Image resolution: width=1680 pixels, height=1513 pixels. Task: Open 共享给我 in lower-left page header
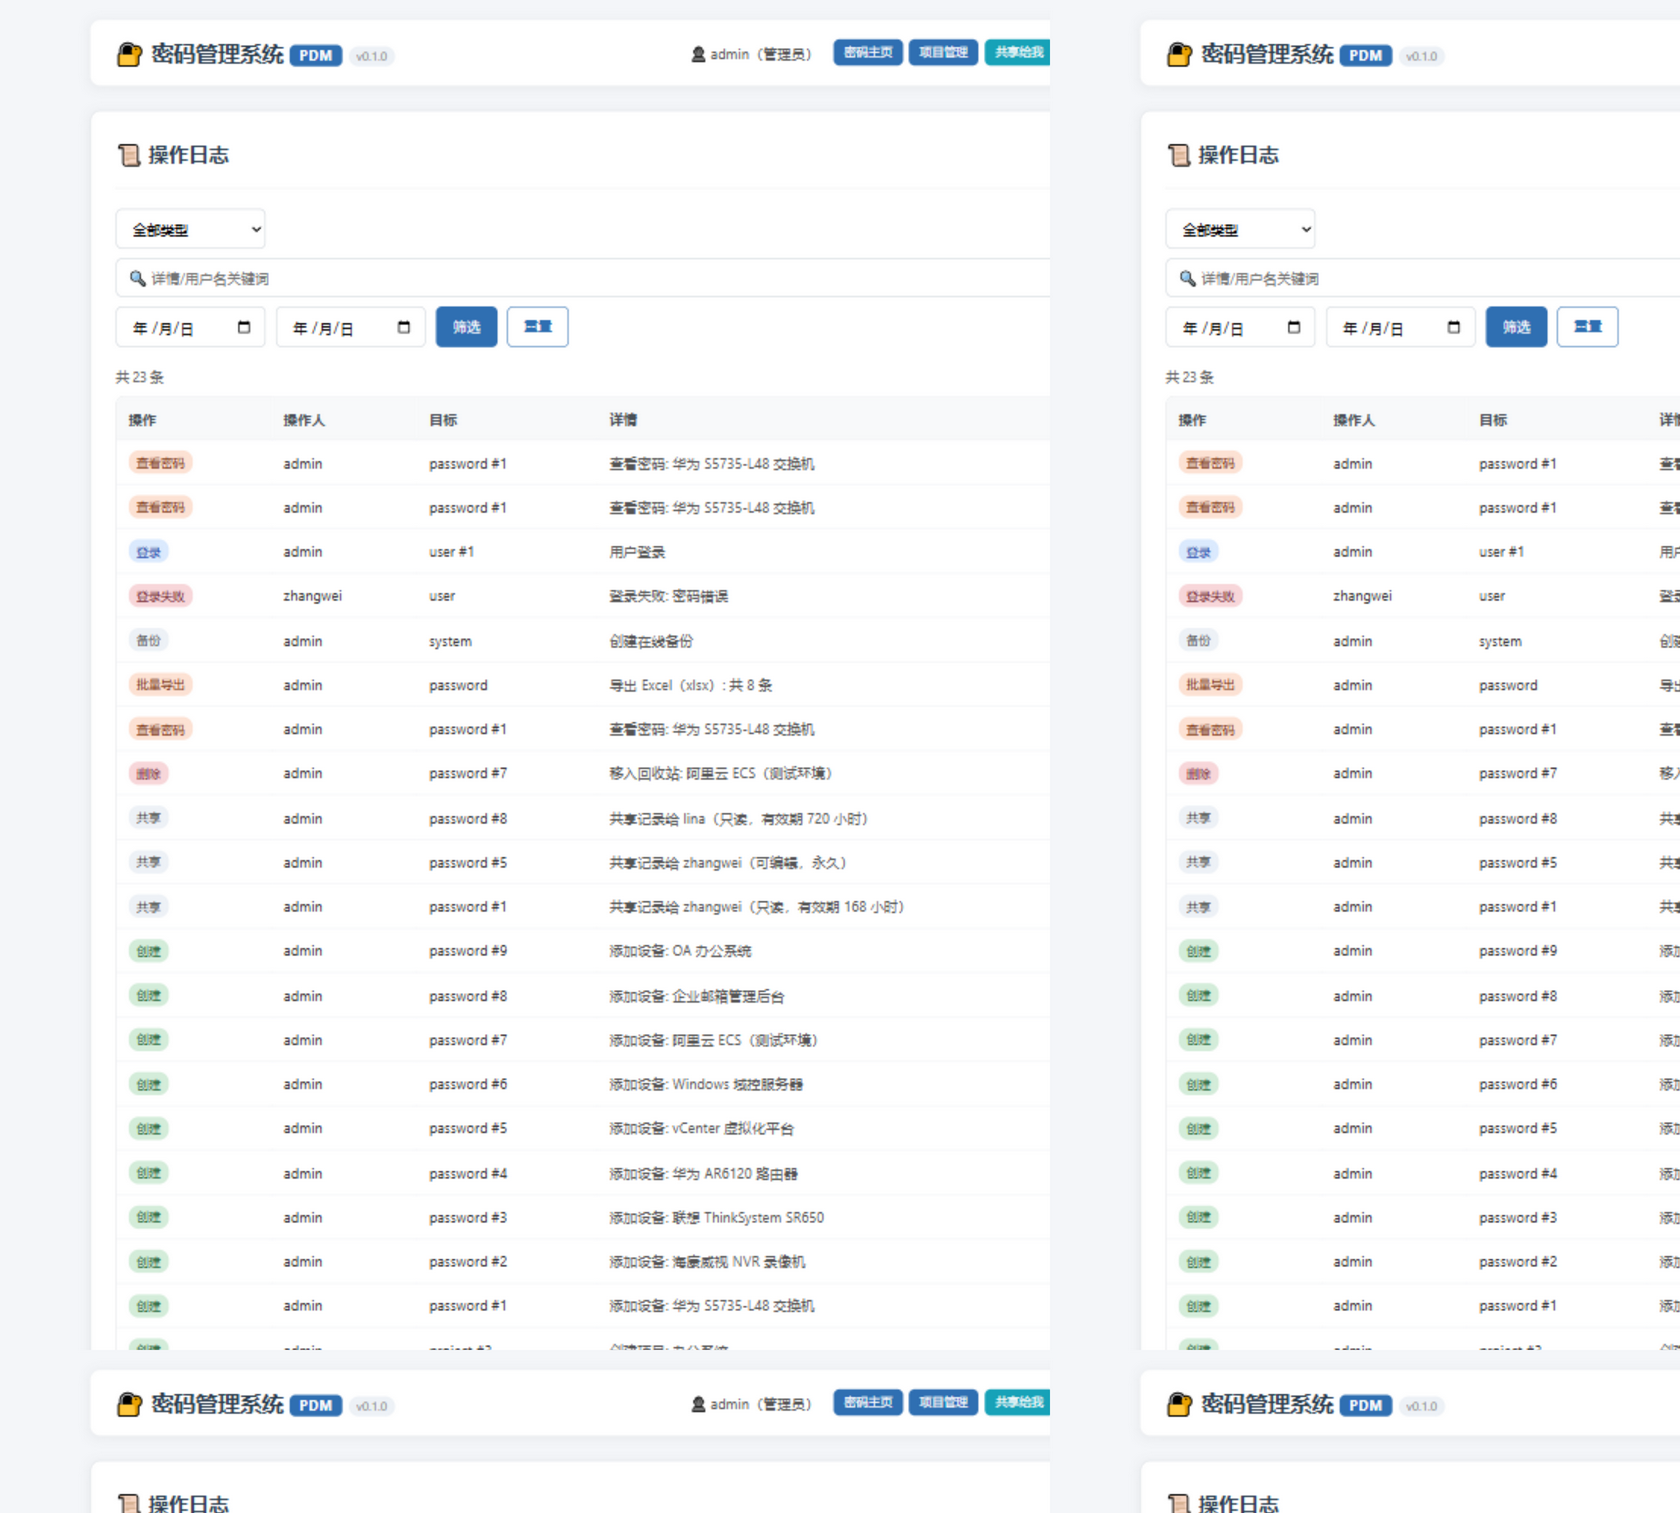[1018, 1403]
